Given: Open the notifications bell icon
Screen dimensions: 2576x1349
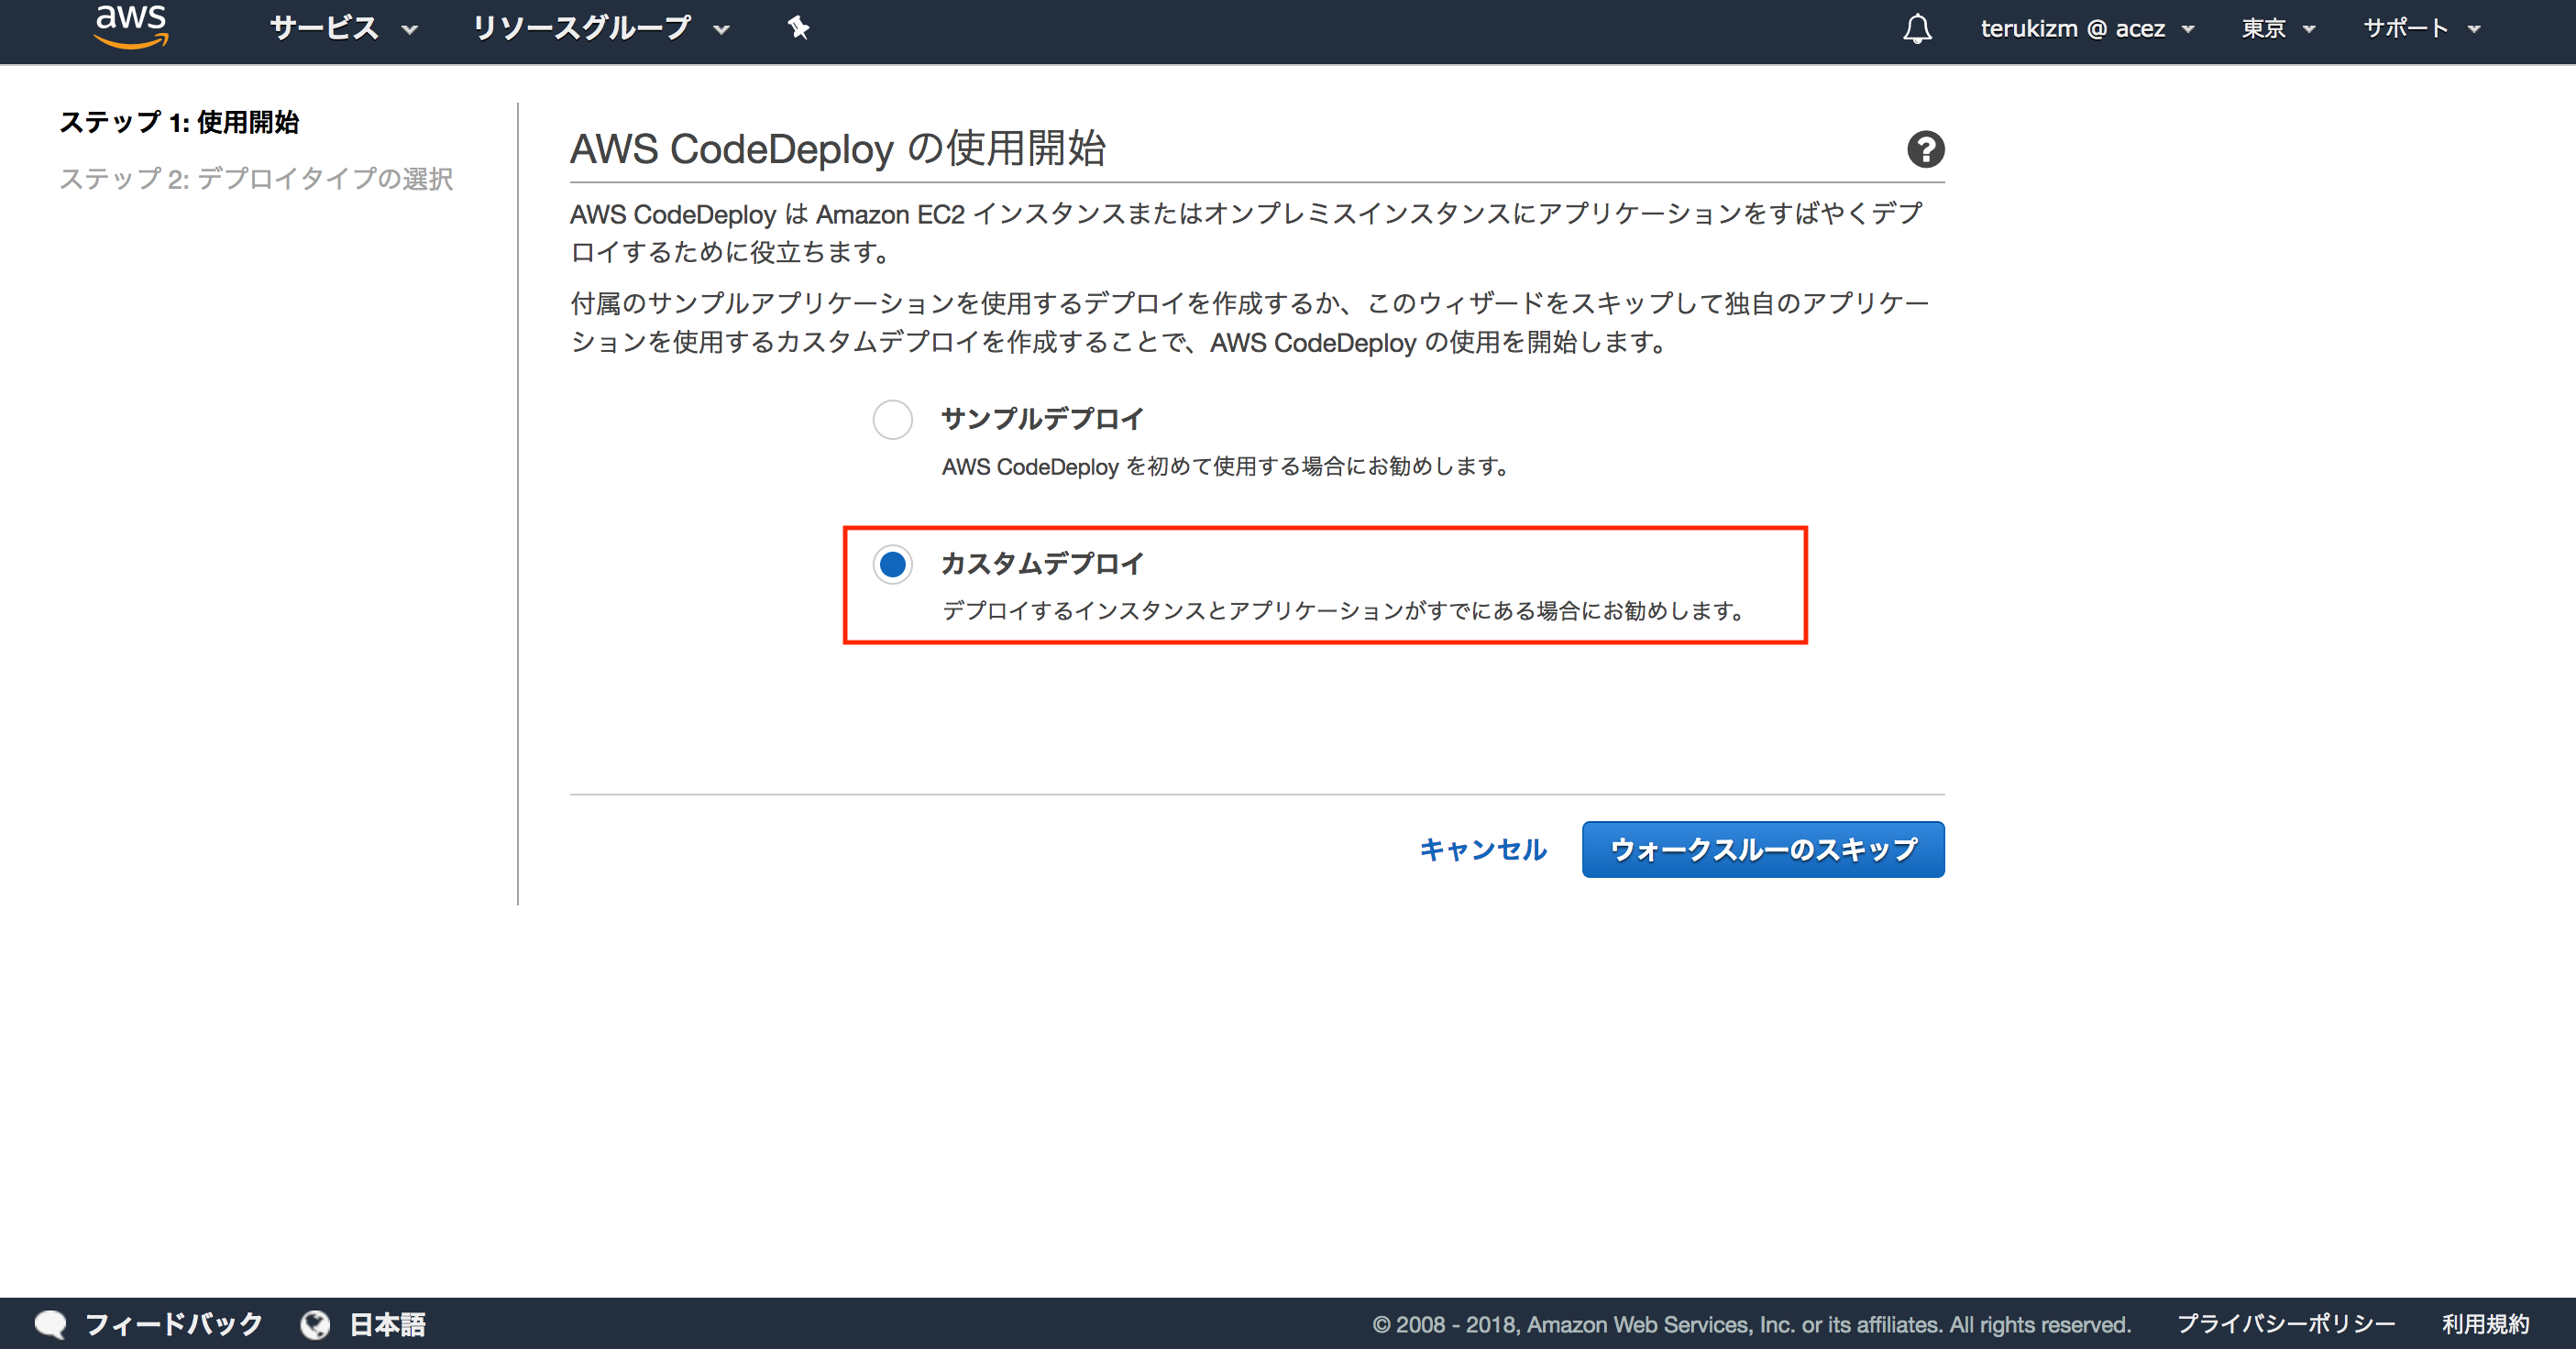Looking at the screenshot, I should point(1917,28).
